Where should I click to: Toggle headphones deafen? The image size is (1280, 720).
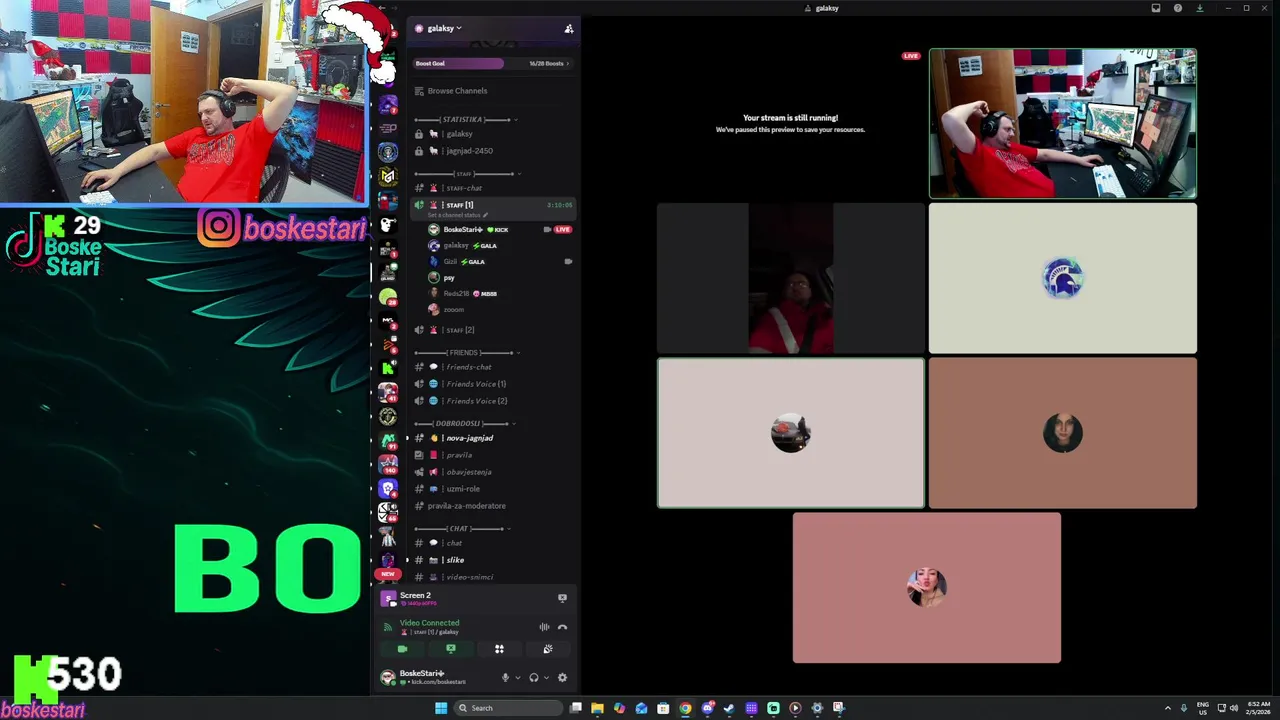coord(533,677)
